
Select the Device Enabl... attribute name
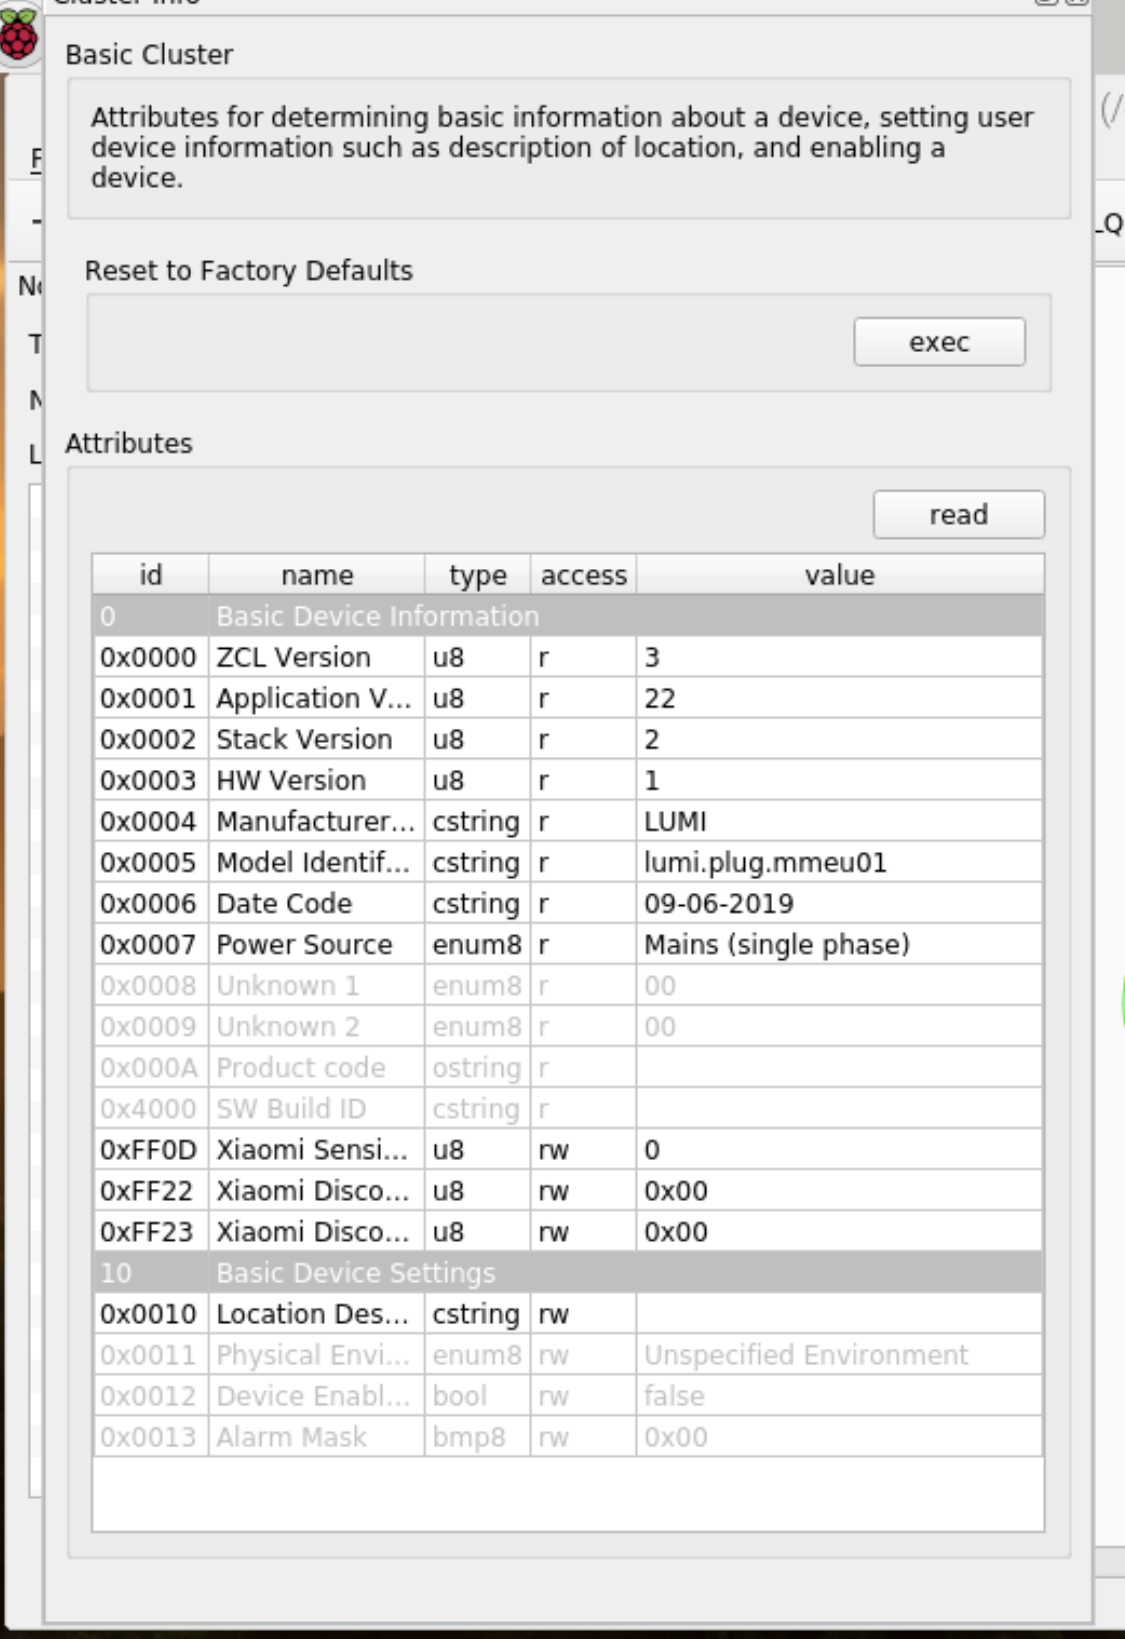click(316, 1396)
